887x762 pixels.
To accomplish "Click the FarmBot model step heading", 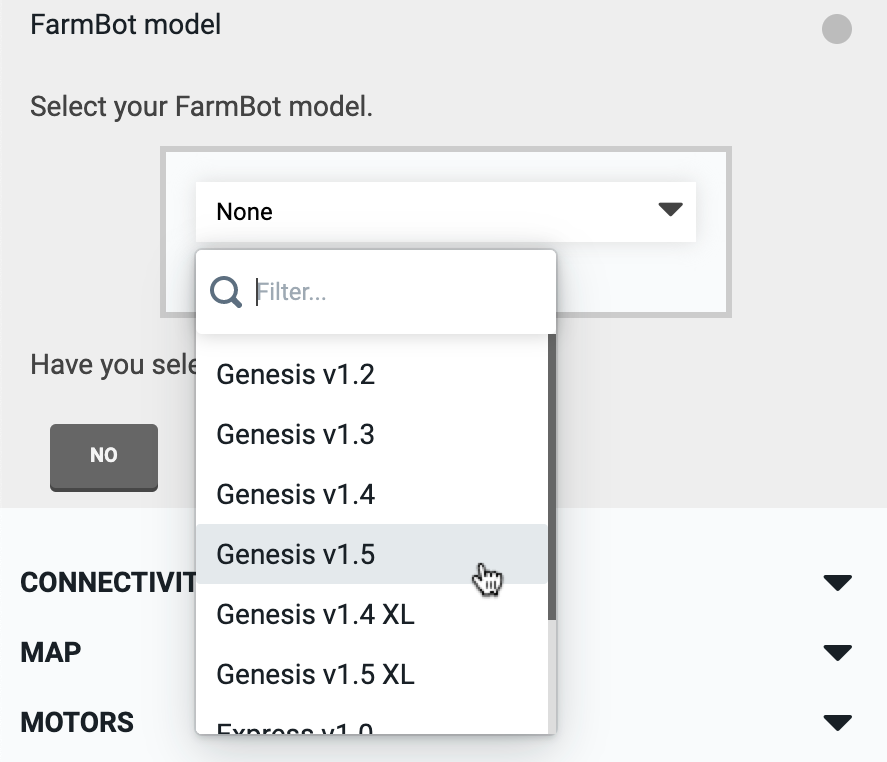I will pos(126,25).
